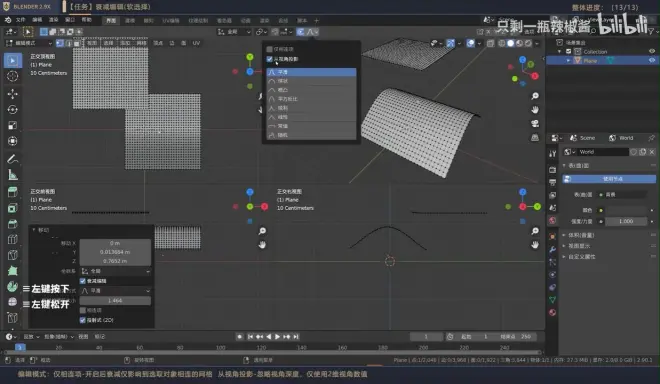
Task: Open Output properties printer tab icon
Action: pyautogui.click(x=553, y=182)
